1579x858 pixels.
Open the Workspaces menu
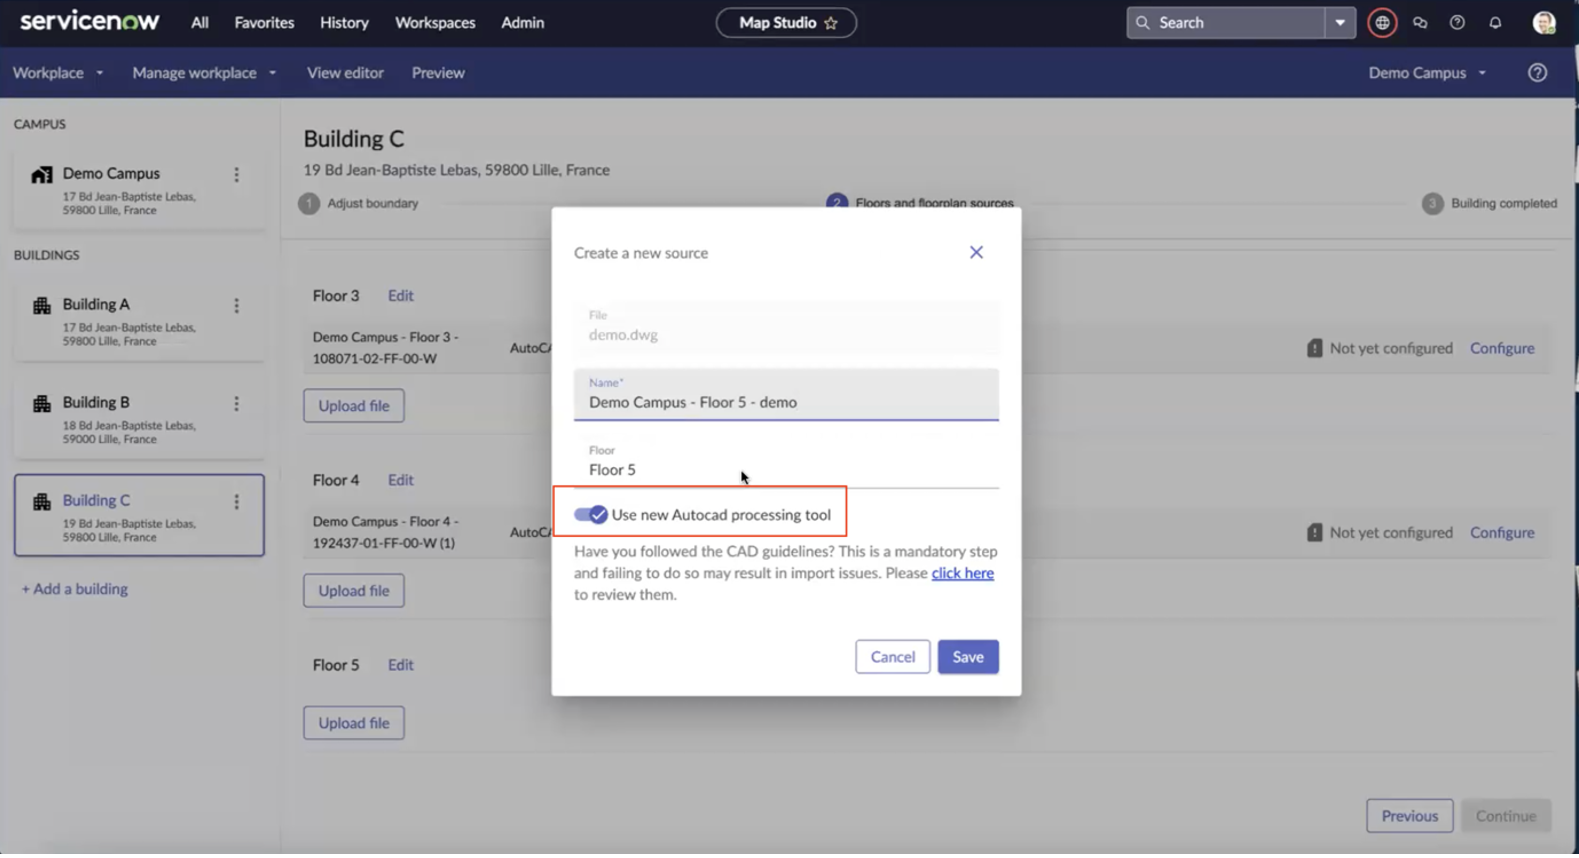coord(435,22)
